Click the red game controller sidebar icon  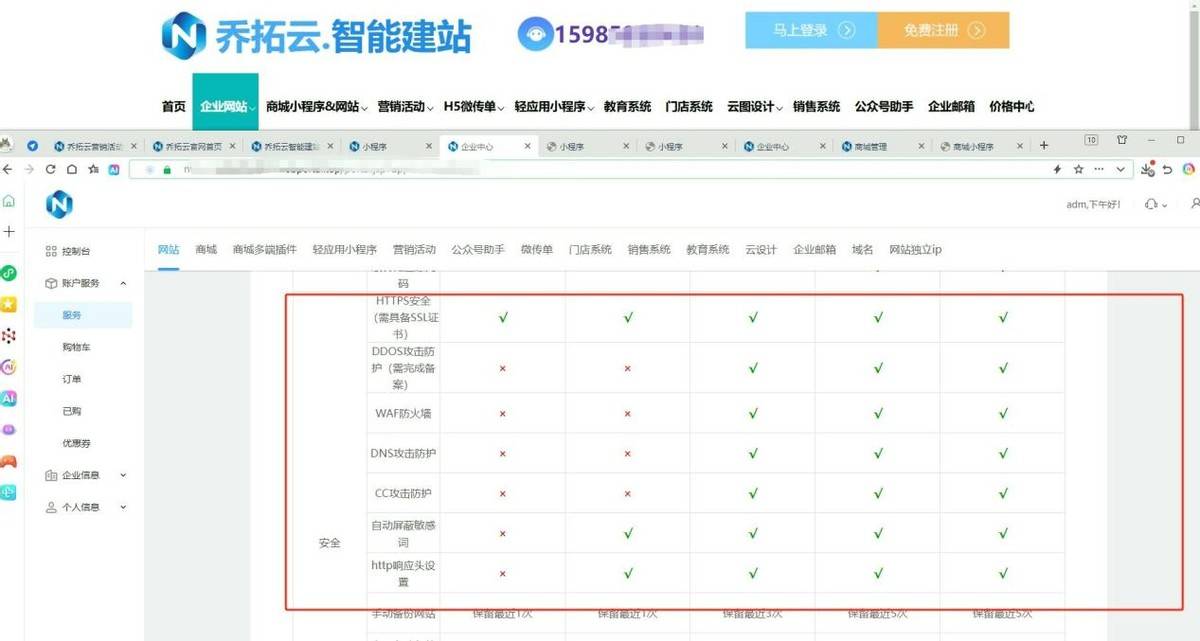coord(9,461)
